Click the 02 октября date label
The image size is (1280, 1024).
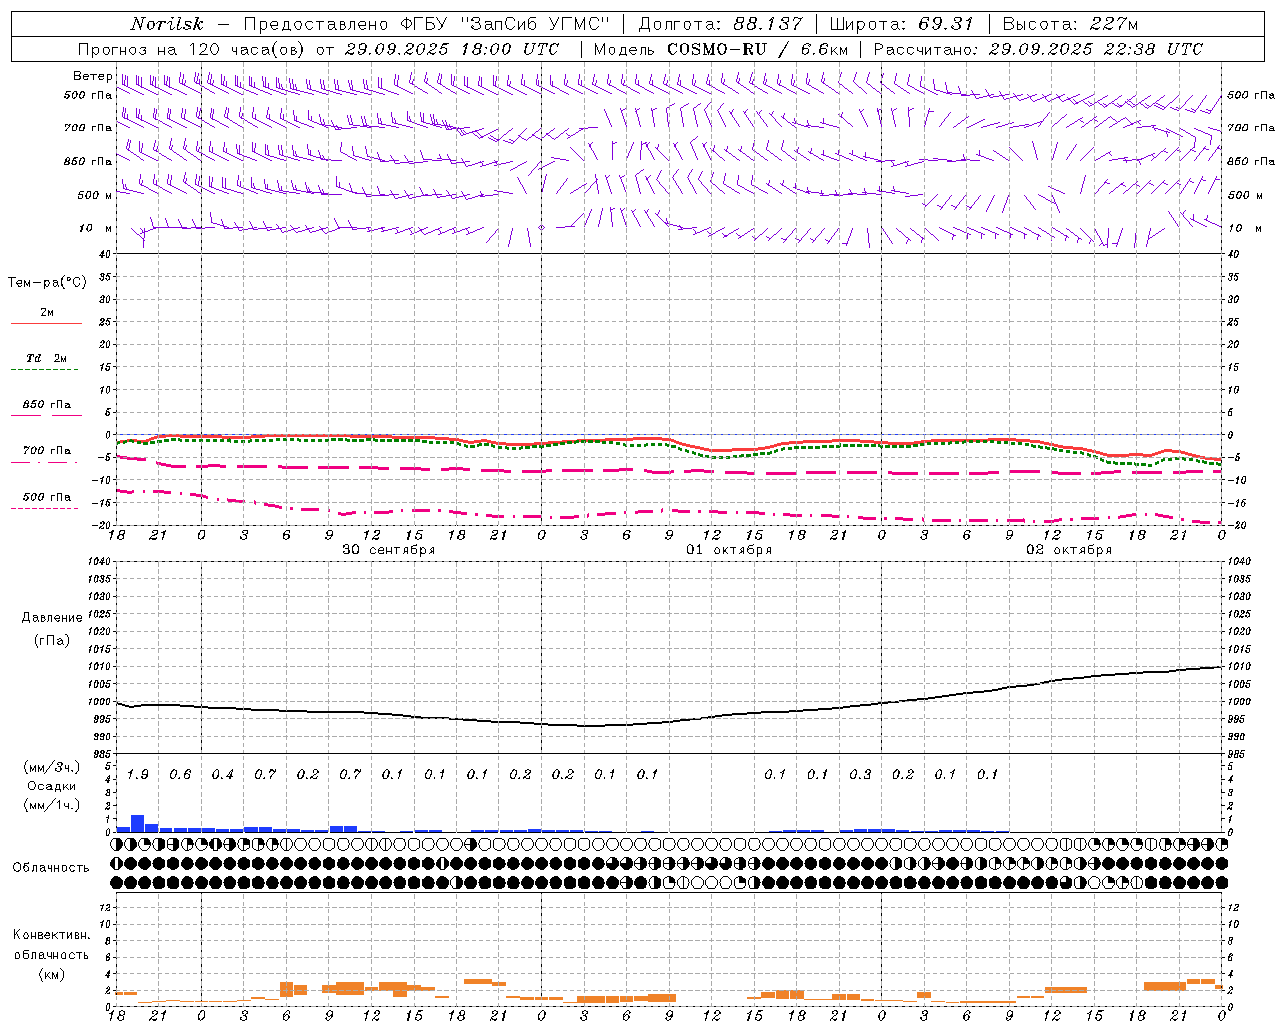[1069, 550]
